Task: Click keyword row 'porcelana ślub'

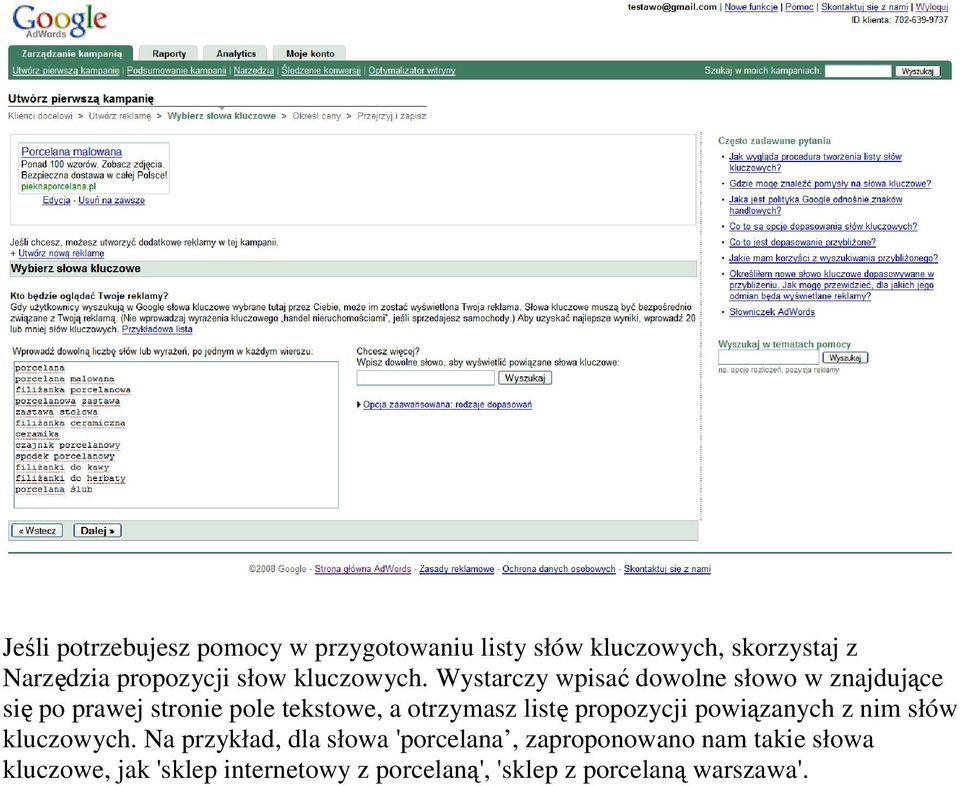Action: (53, 489)
